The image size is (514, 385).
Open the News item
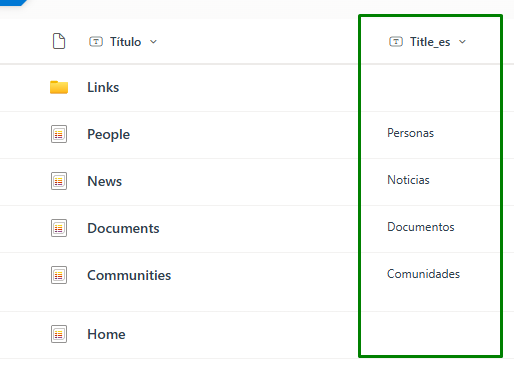point(104,181)
